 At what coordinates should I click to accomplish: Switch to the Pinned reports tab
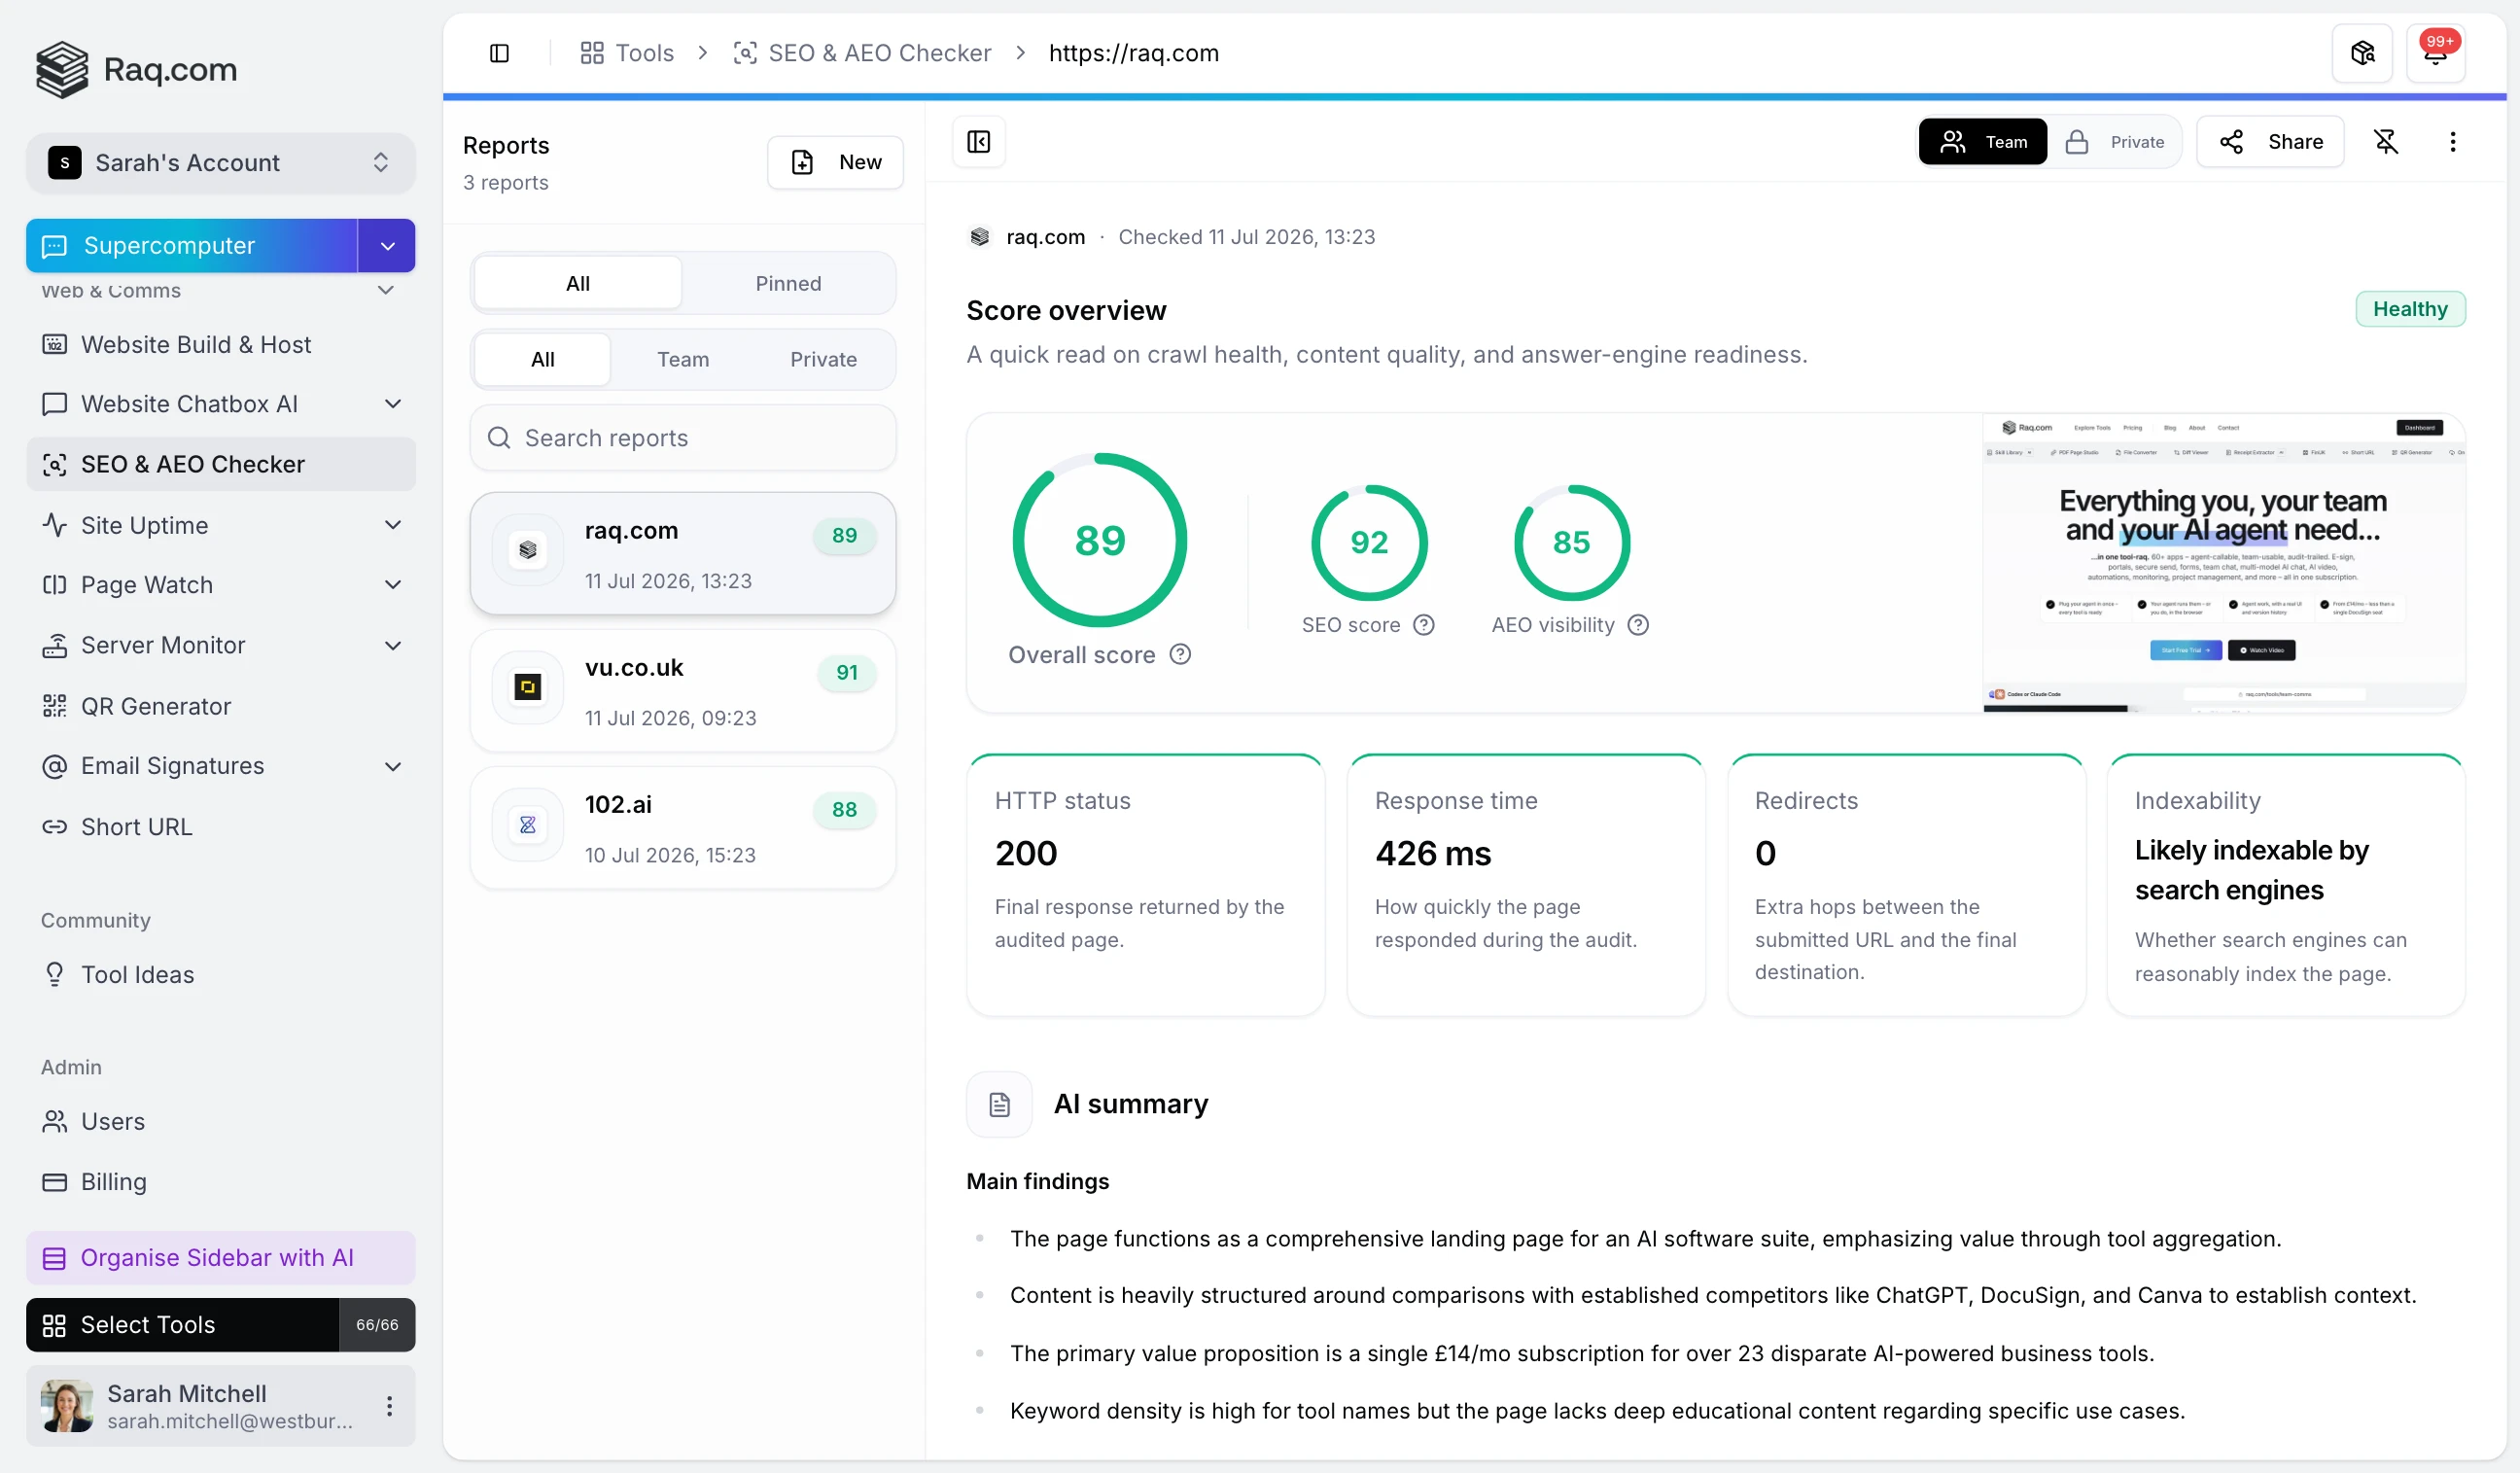tap(788, 283)
